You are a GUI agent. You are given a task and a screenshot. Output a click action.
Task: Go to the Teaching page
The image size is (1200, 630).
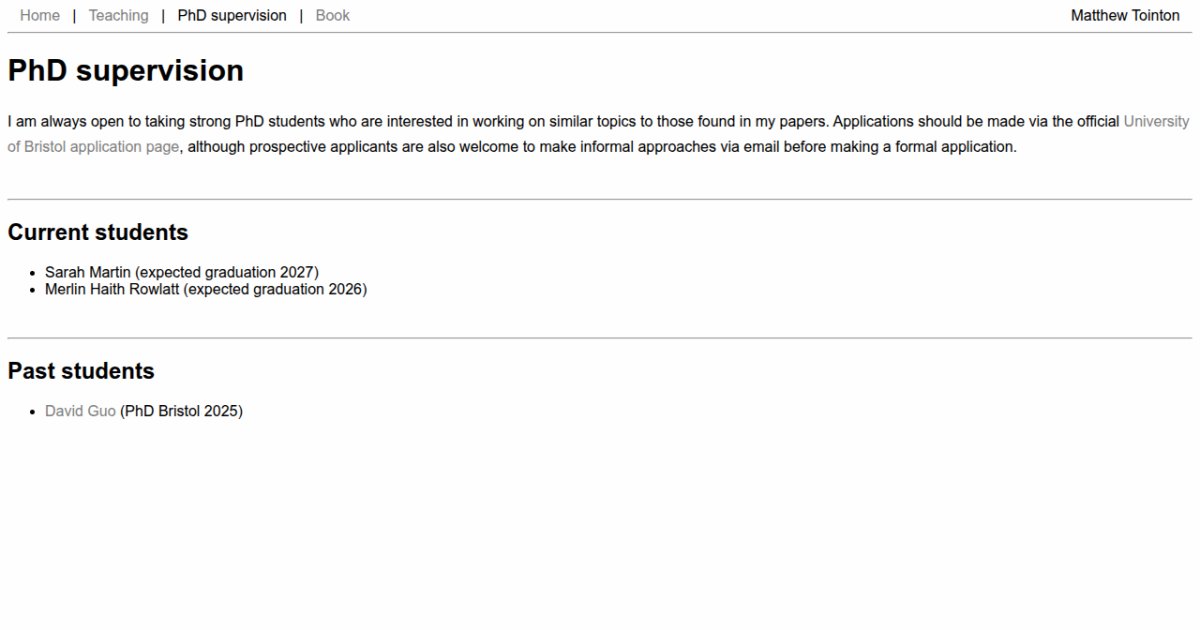point(118,16)
